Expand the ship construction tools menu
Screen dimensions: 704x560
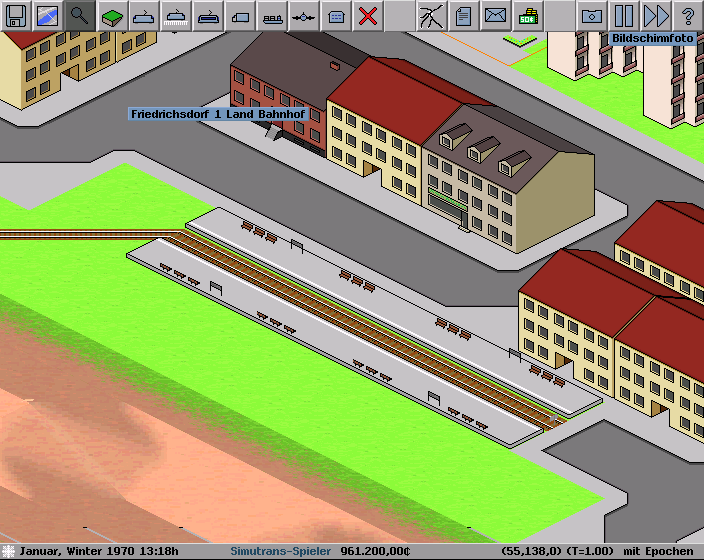(x=272, y=15)
